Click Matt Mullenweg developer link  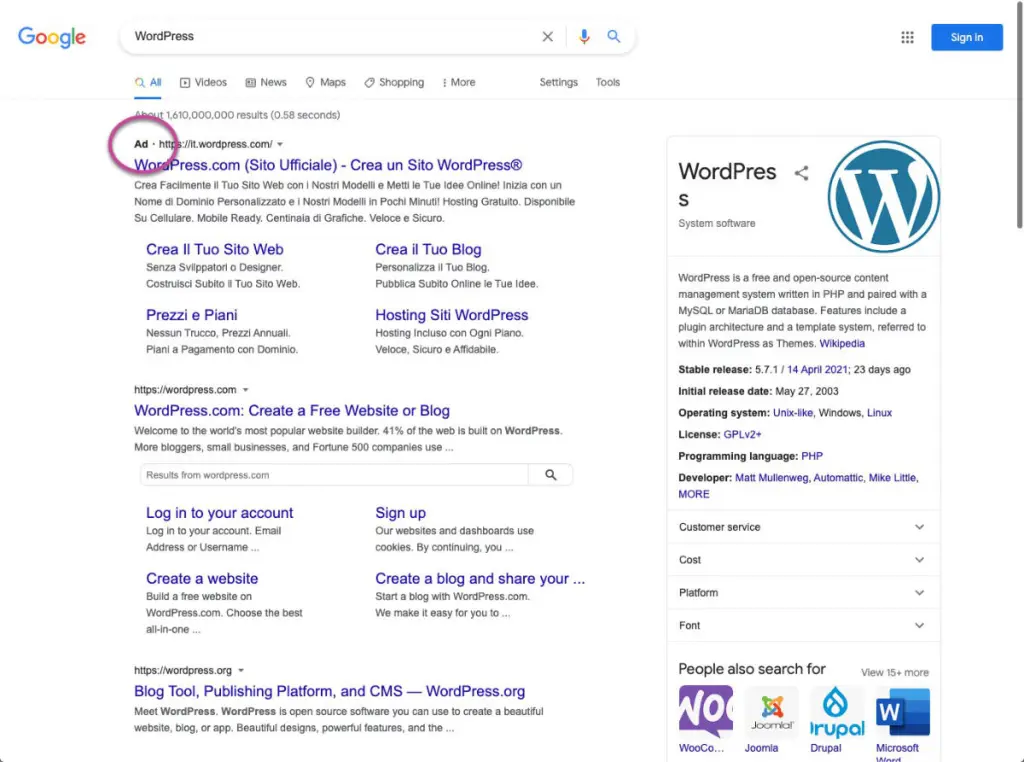(772, 478)
